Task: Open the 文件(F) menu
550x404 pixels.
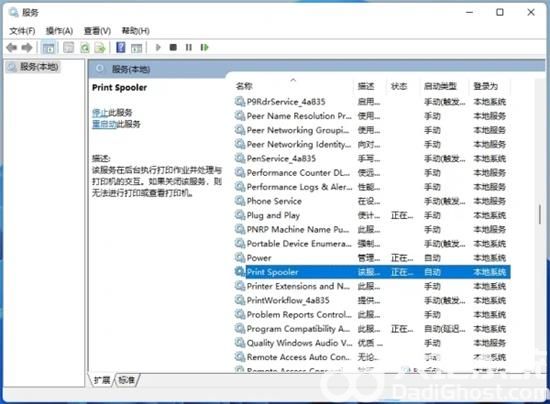Action: pyautogui.click(x=22, y=31)
